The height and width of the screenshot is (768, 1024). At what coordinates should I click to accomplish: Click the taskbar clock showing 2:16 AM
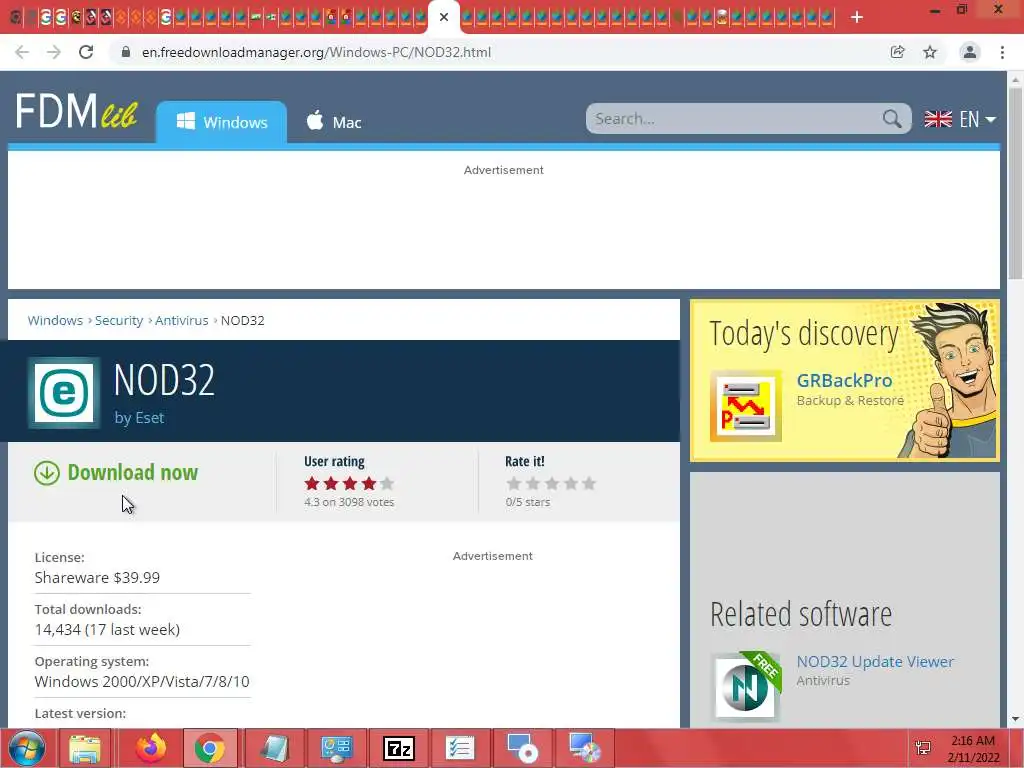click(973, 748)
